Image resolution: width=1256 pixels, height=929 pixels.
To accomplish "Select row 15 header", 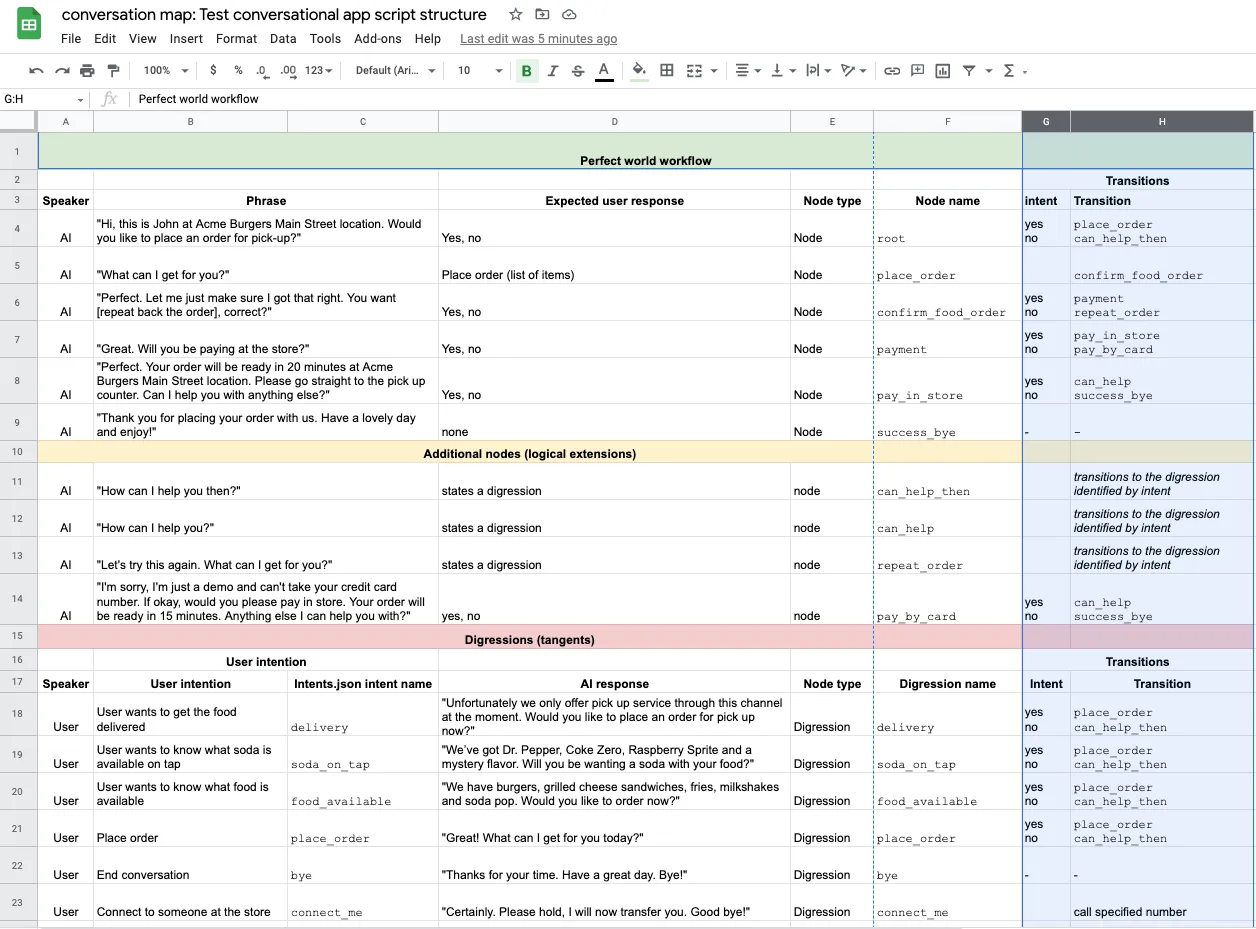I will pyautogui.click(x=18, y=636).
